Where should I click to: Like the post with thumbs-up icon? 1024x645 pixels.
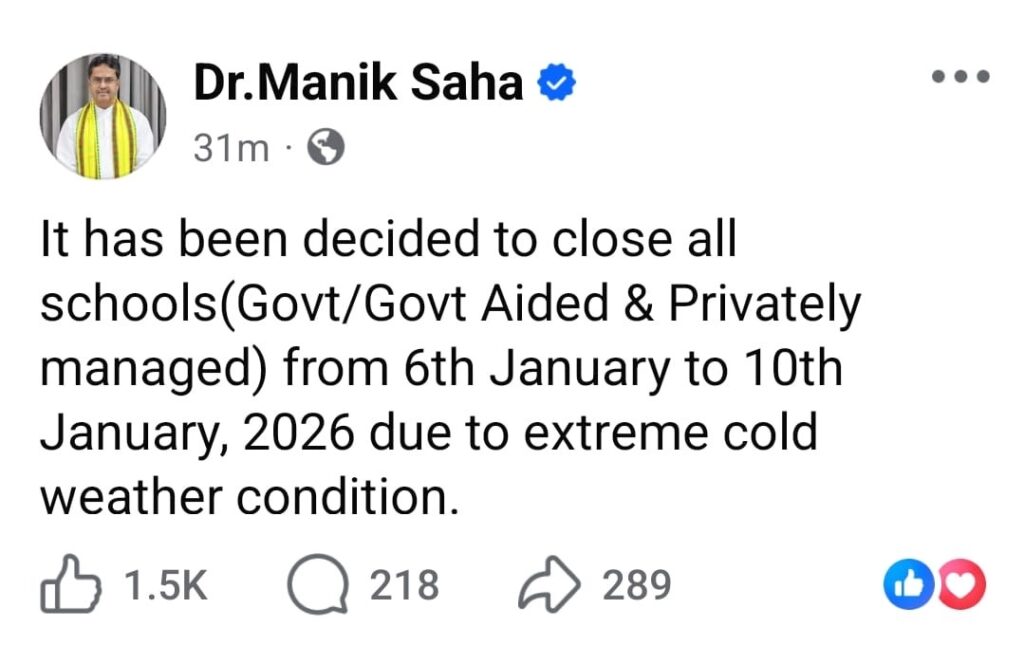coord(69,585)
